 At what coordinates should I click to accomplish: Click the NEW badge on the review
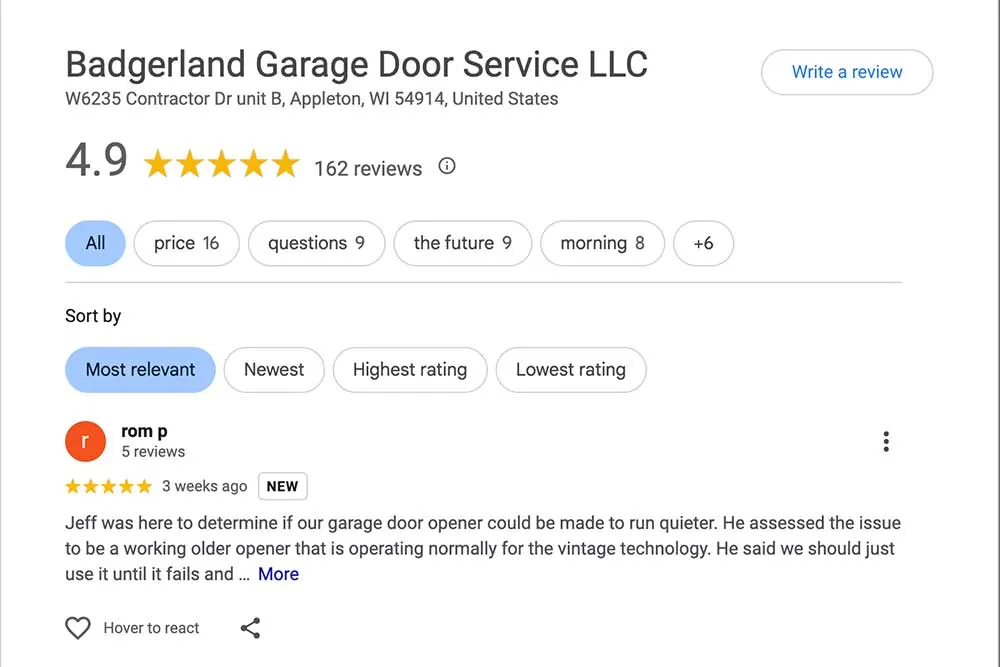point(282,486)
